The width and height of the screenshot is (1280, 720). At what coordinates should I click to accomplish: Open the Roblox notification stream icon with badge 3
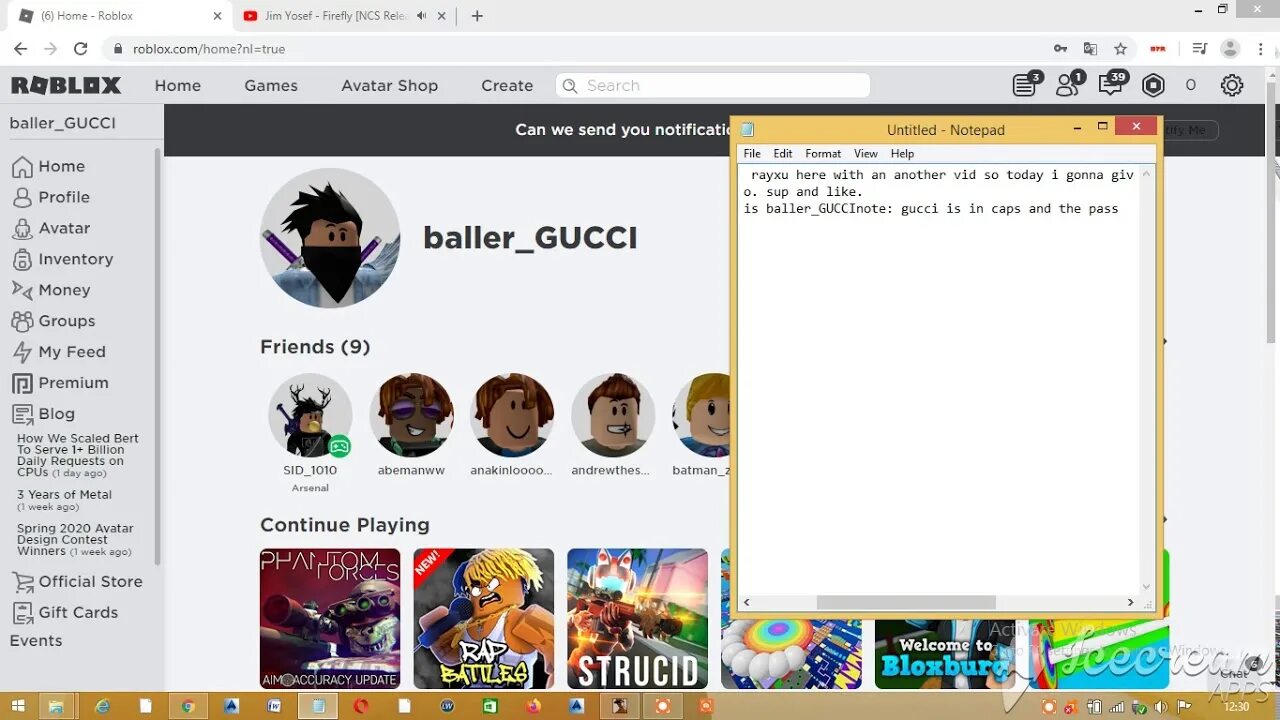[x=1026, y=84]
